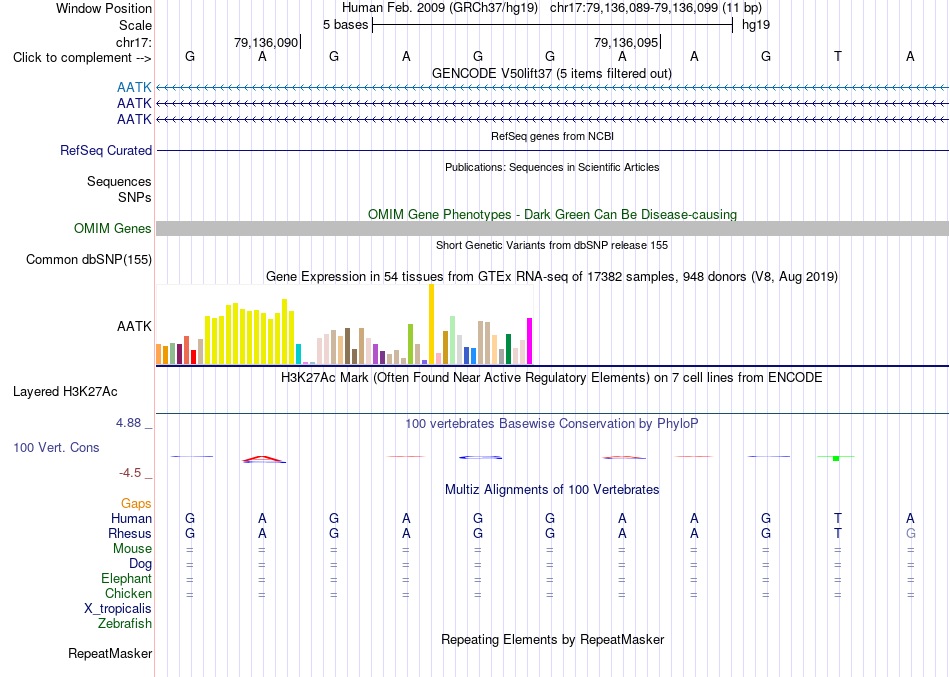Click 'RefSeq genes from NCBI' title
Image resolution: width=950 pixels, height=677 pixels.
click(x=552, y=136)
